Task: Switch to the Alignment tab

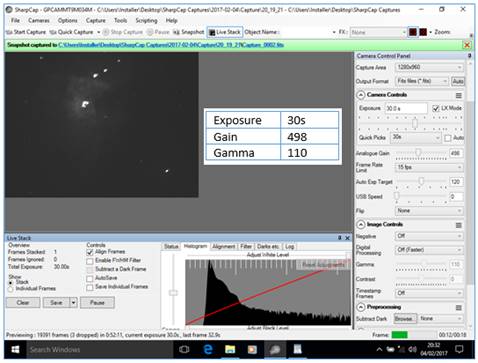Action: point(224,247)
